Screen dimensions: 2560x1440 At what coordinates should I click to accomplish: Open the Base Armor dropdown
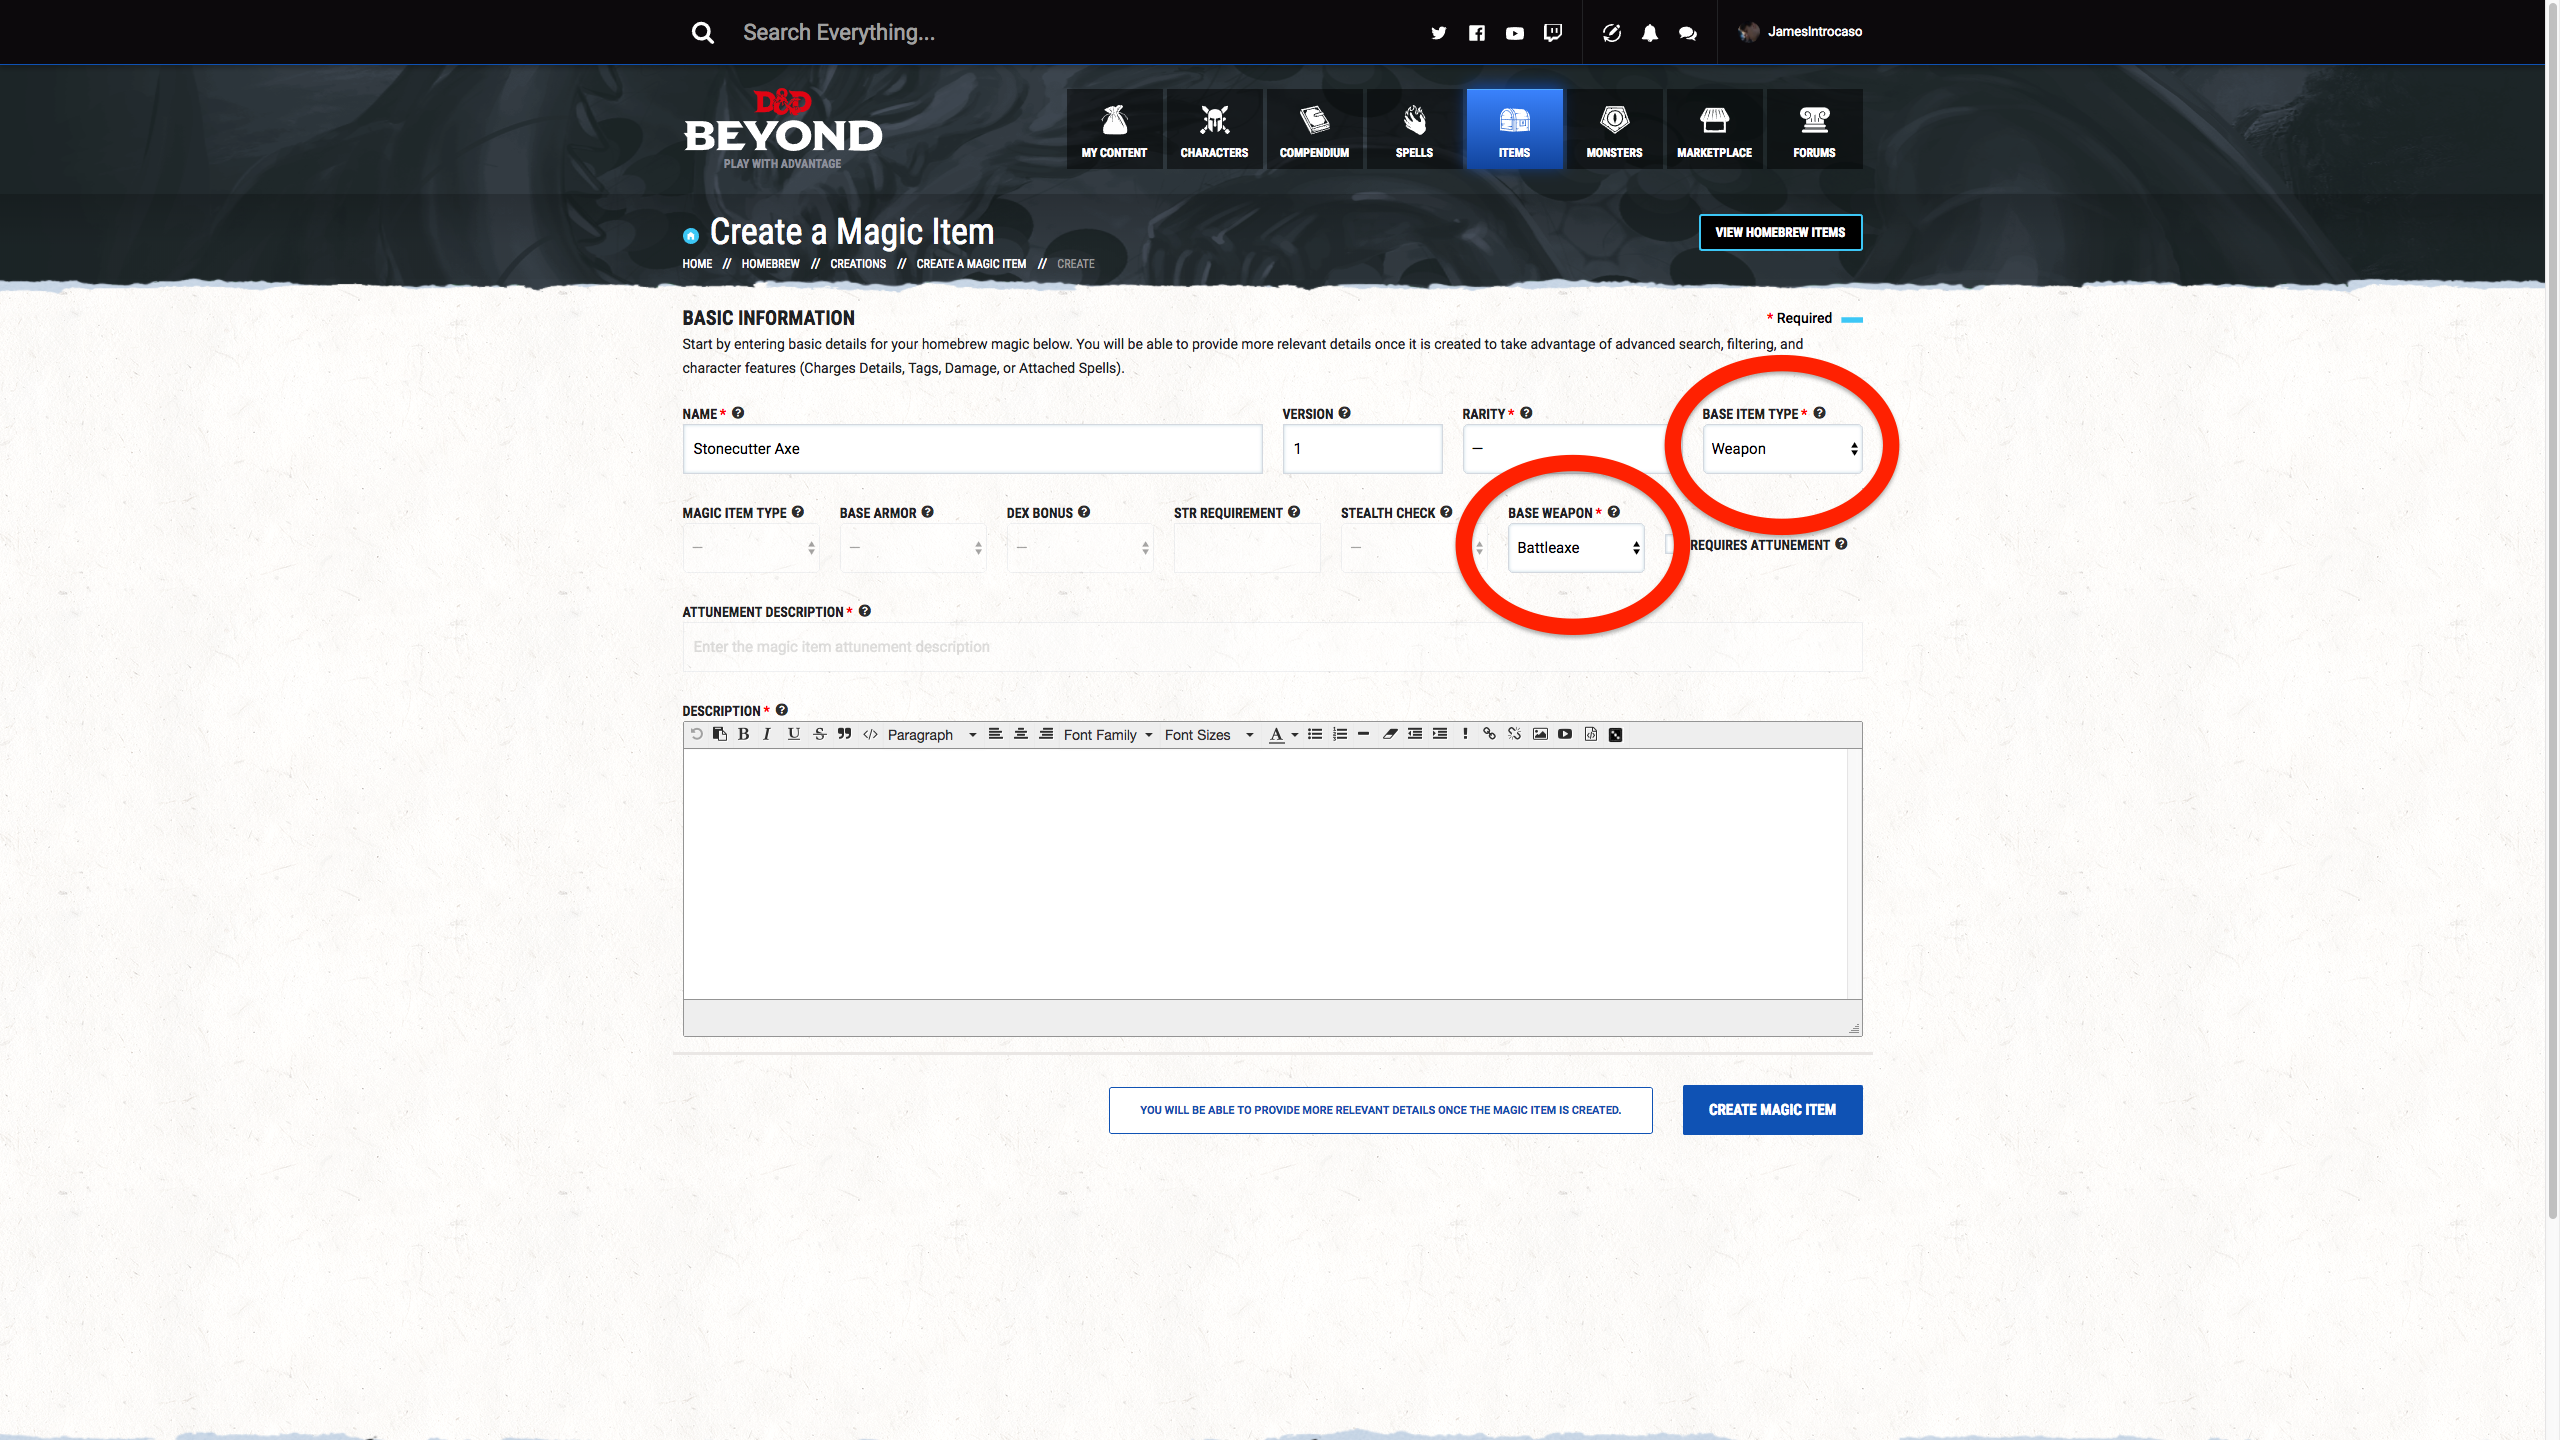pos(913,548)
